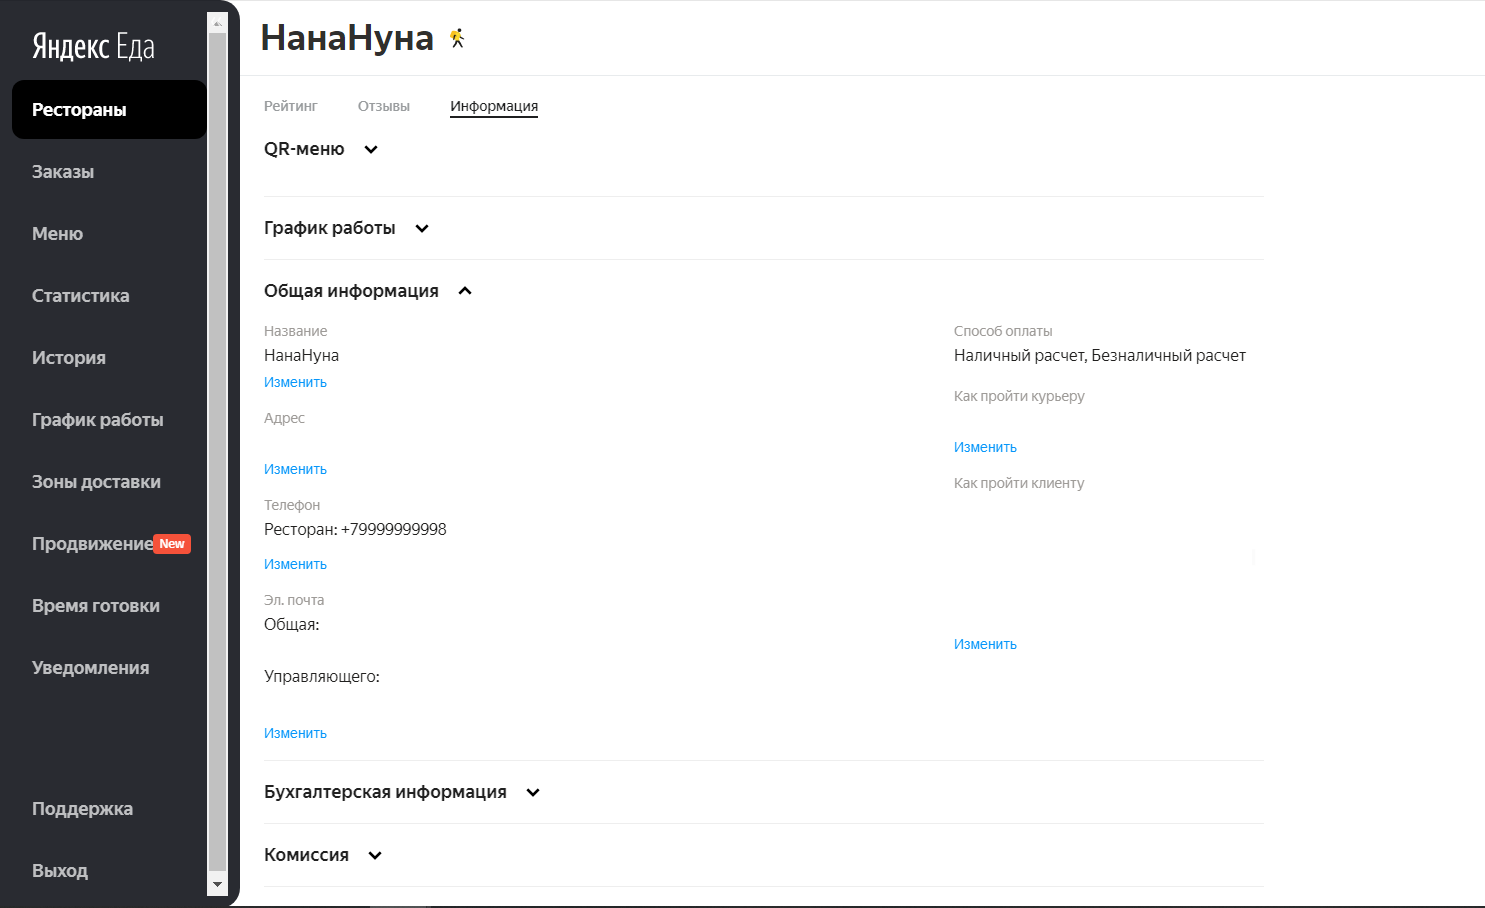Expand the QR-меню section
This screenshot has width=1485, height=908.
(371, 150)
